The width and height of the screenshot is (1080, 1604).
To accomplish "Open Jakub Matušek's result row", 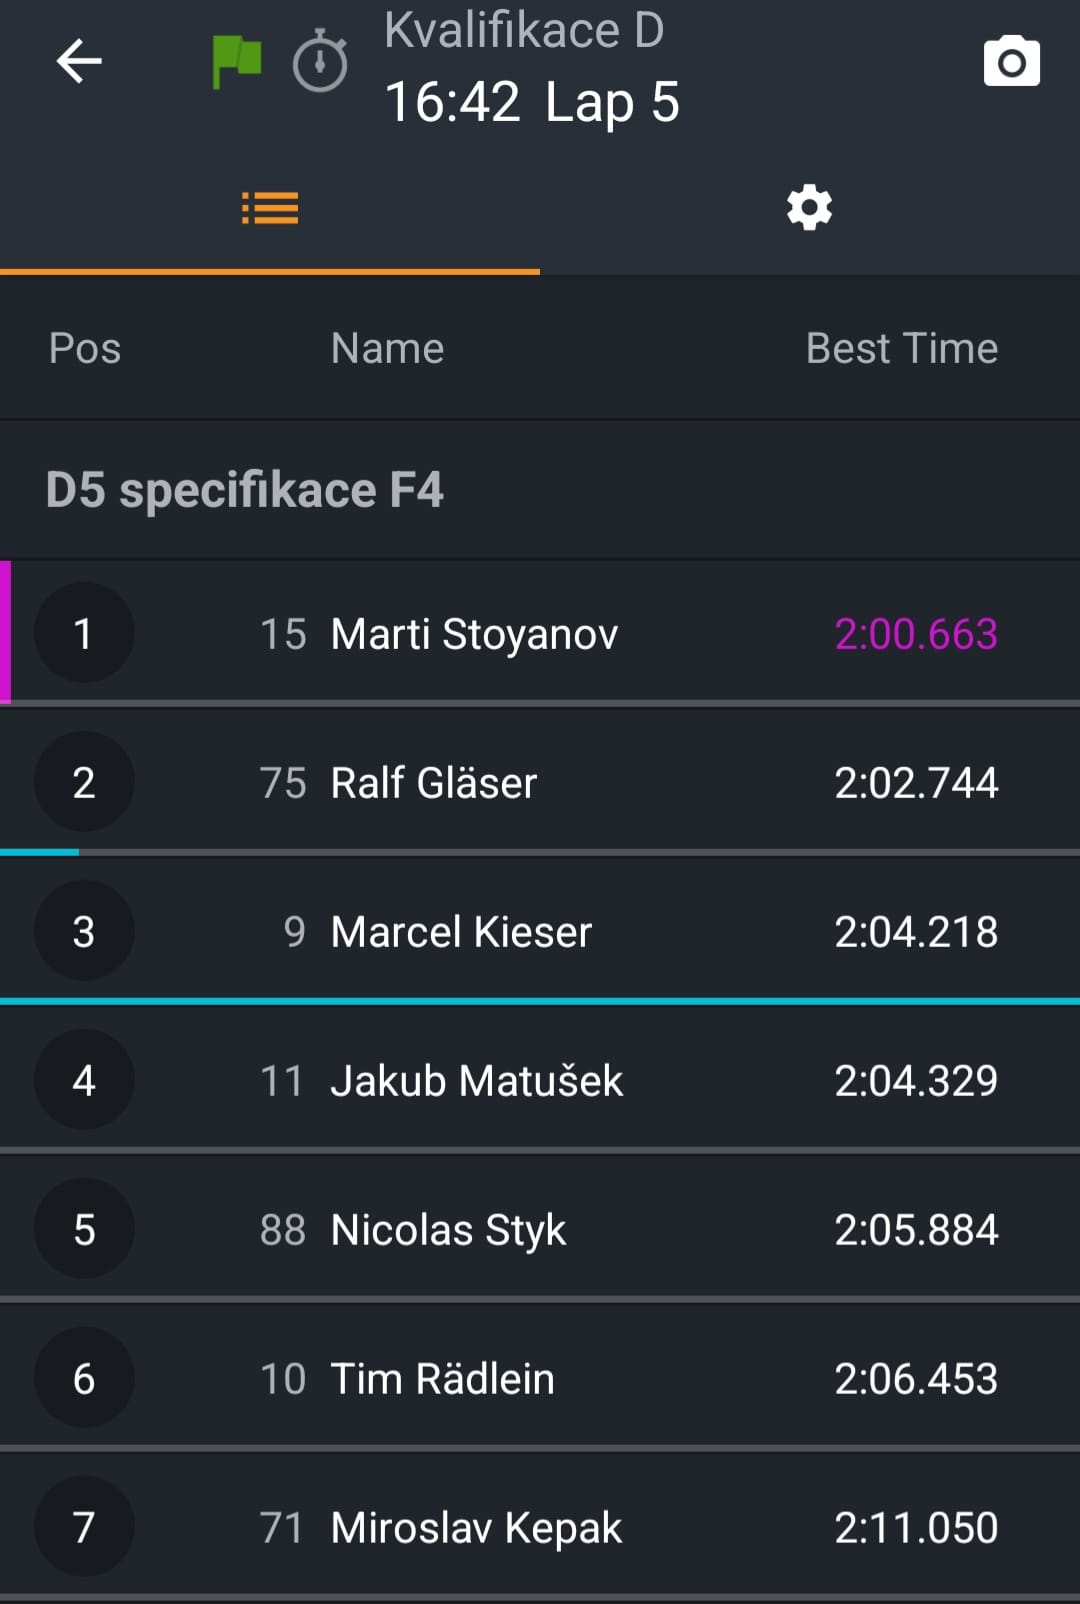I will tap(476, 1081).
